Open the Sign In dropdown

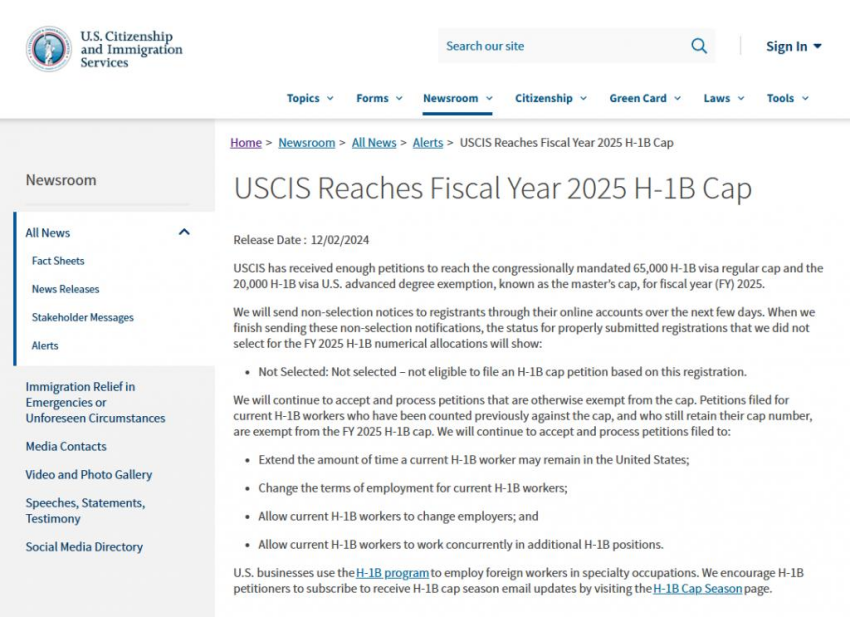pyautogui.click(x=793, y=47)
